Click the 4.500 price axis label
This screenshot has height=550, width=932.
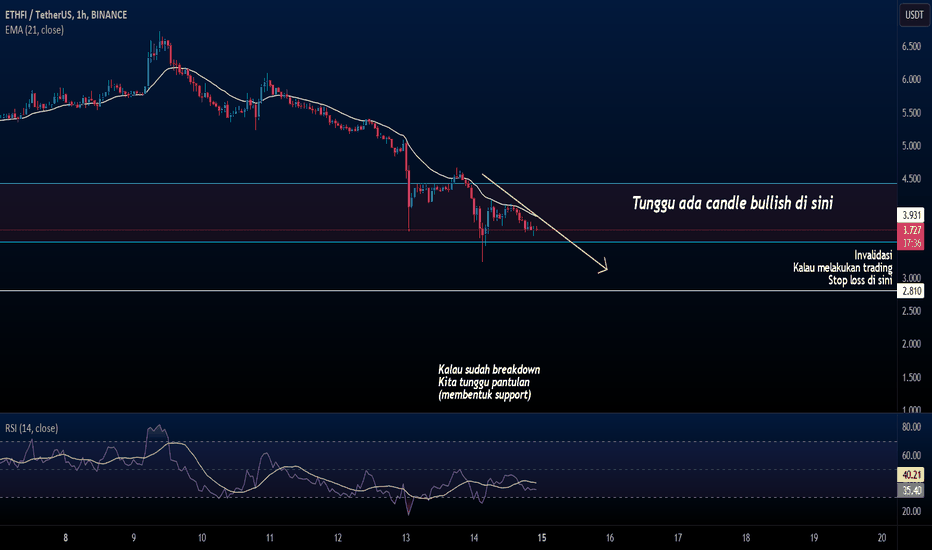(911, 178)
